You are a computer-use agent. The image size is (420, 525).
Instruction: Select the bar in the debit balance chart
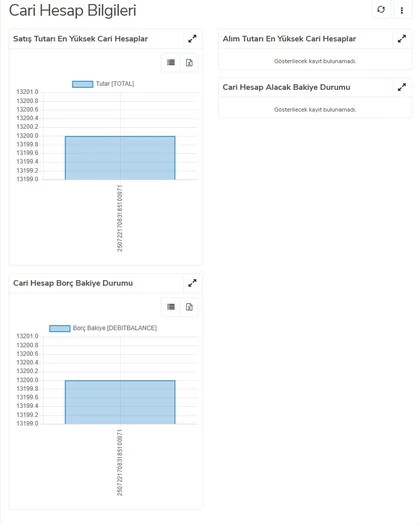pyautogui.click(x=120, y=402)
